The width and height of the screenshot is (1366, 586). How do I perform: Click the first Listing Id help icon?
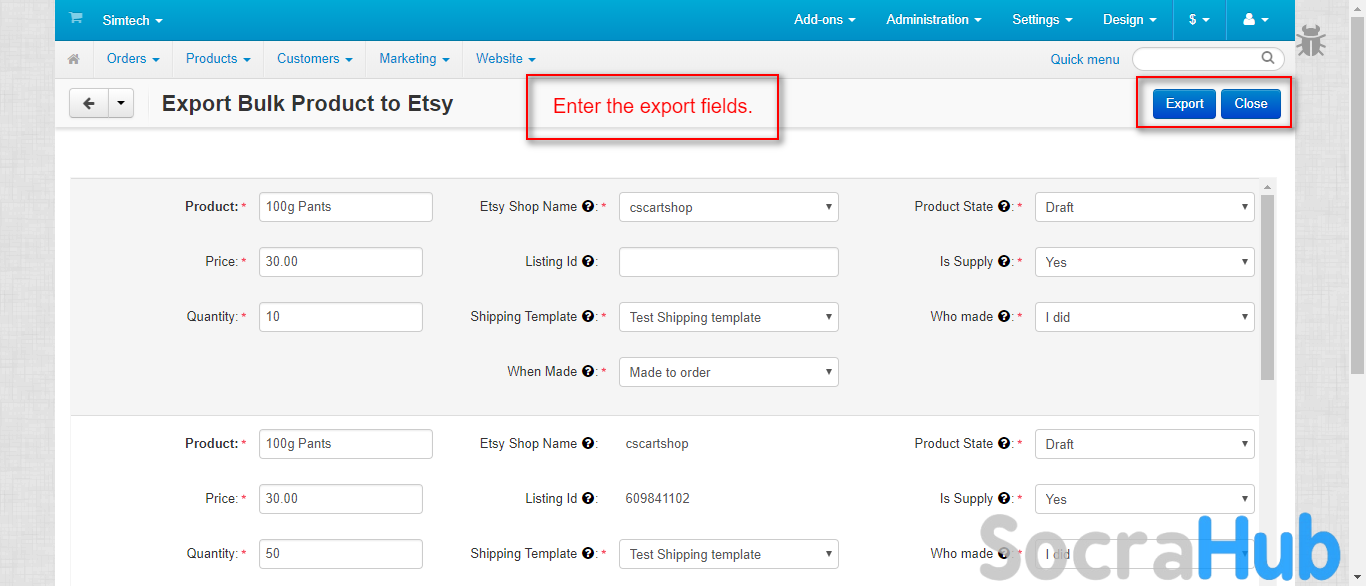point(588,262)
